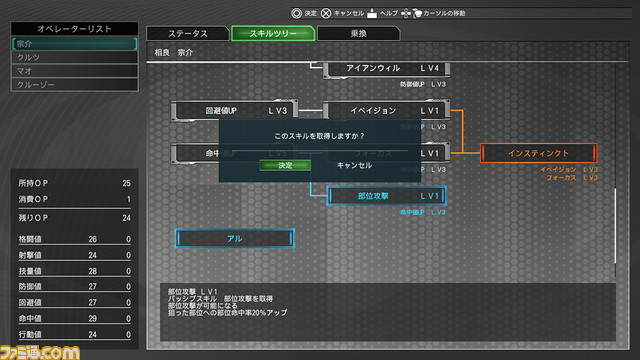Viewport: 640px width, 360px height.
Task: Open the 乗換 tab
Action: [x=358, y=33]
